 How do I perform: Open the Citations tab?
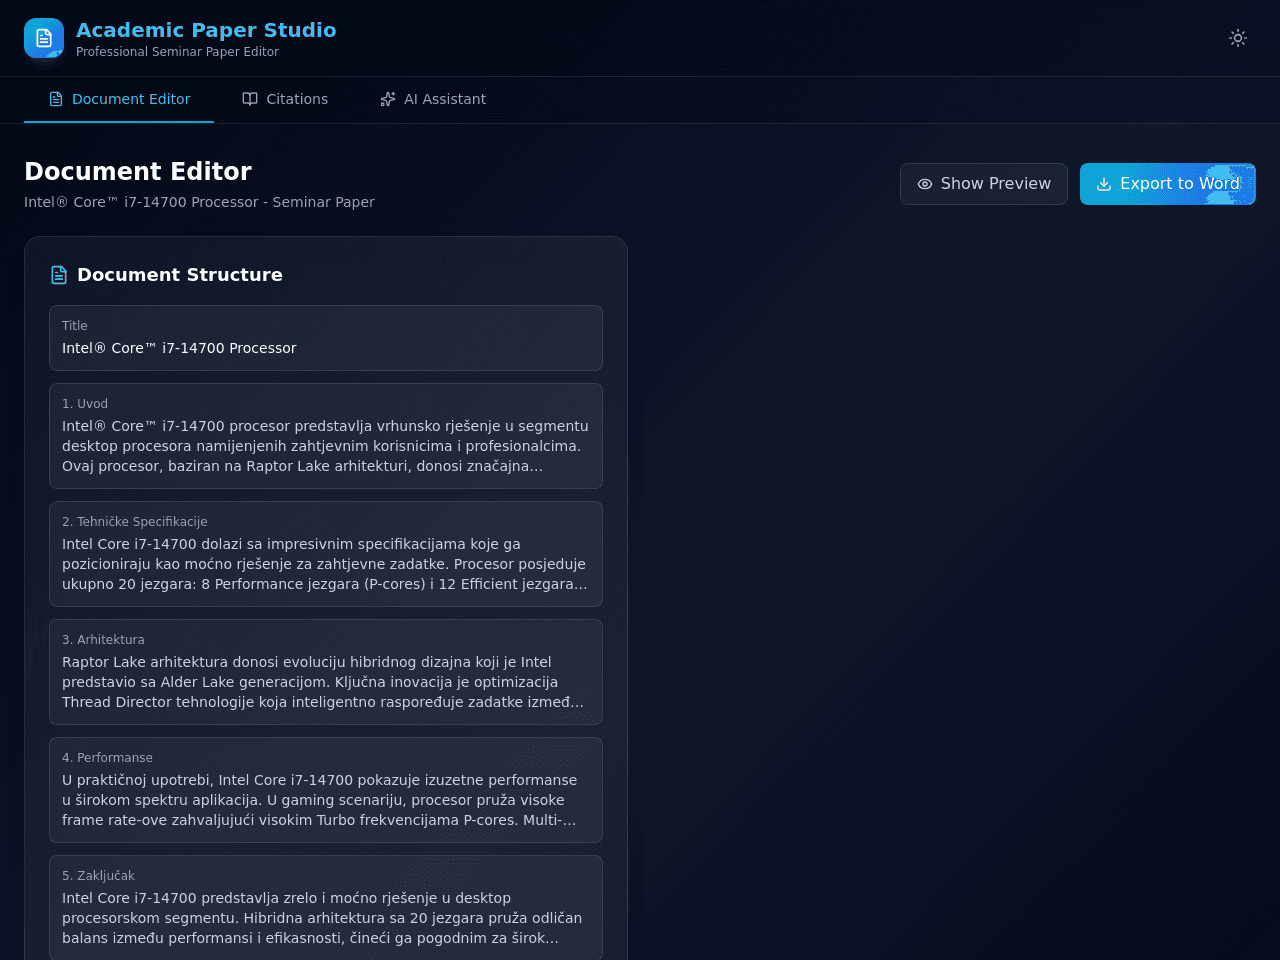[x=285, y=99]
